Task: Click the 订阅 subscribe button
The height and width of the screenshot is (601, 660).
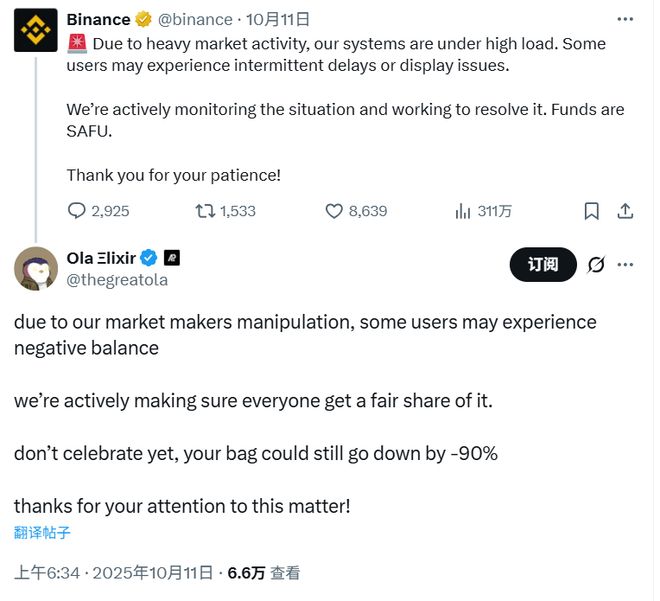Action: (543, 264)
